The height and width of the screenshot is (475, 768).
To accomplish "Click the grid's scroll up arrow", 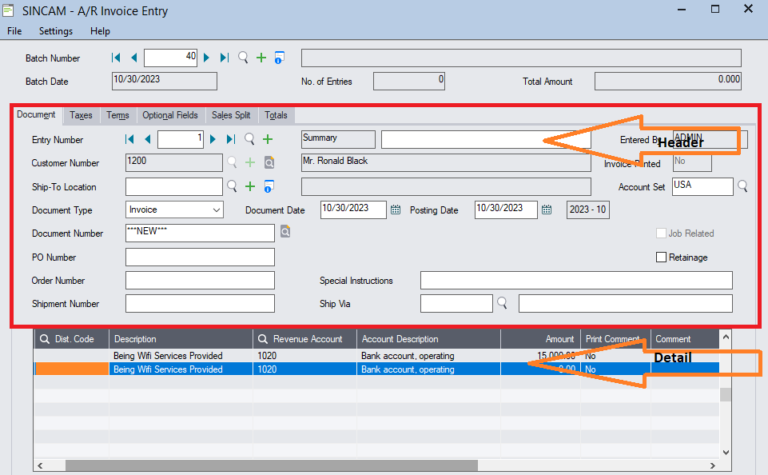I will (x=726, y=337).
